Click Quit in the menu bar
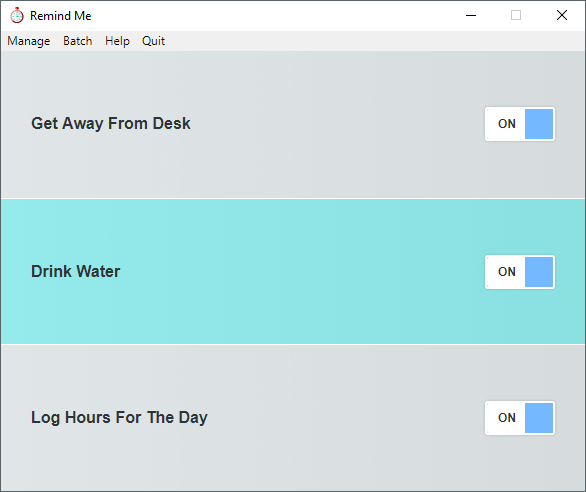 [x=153, y=41]
